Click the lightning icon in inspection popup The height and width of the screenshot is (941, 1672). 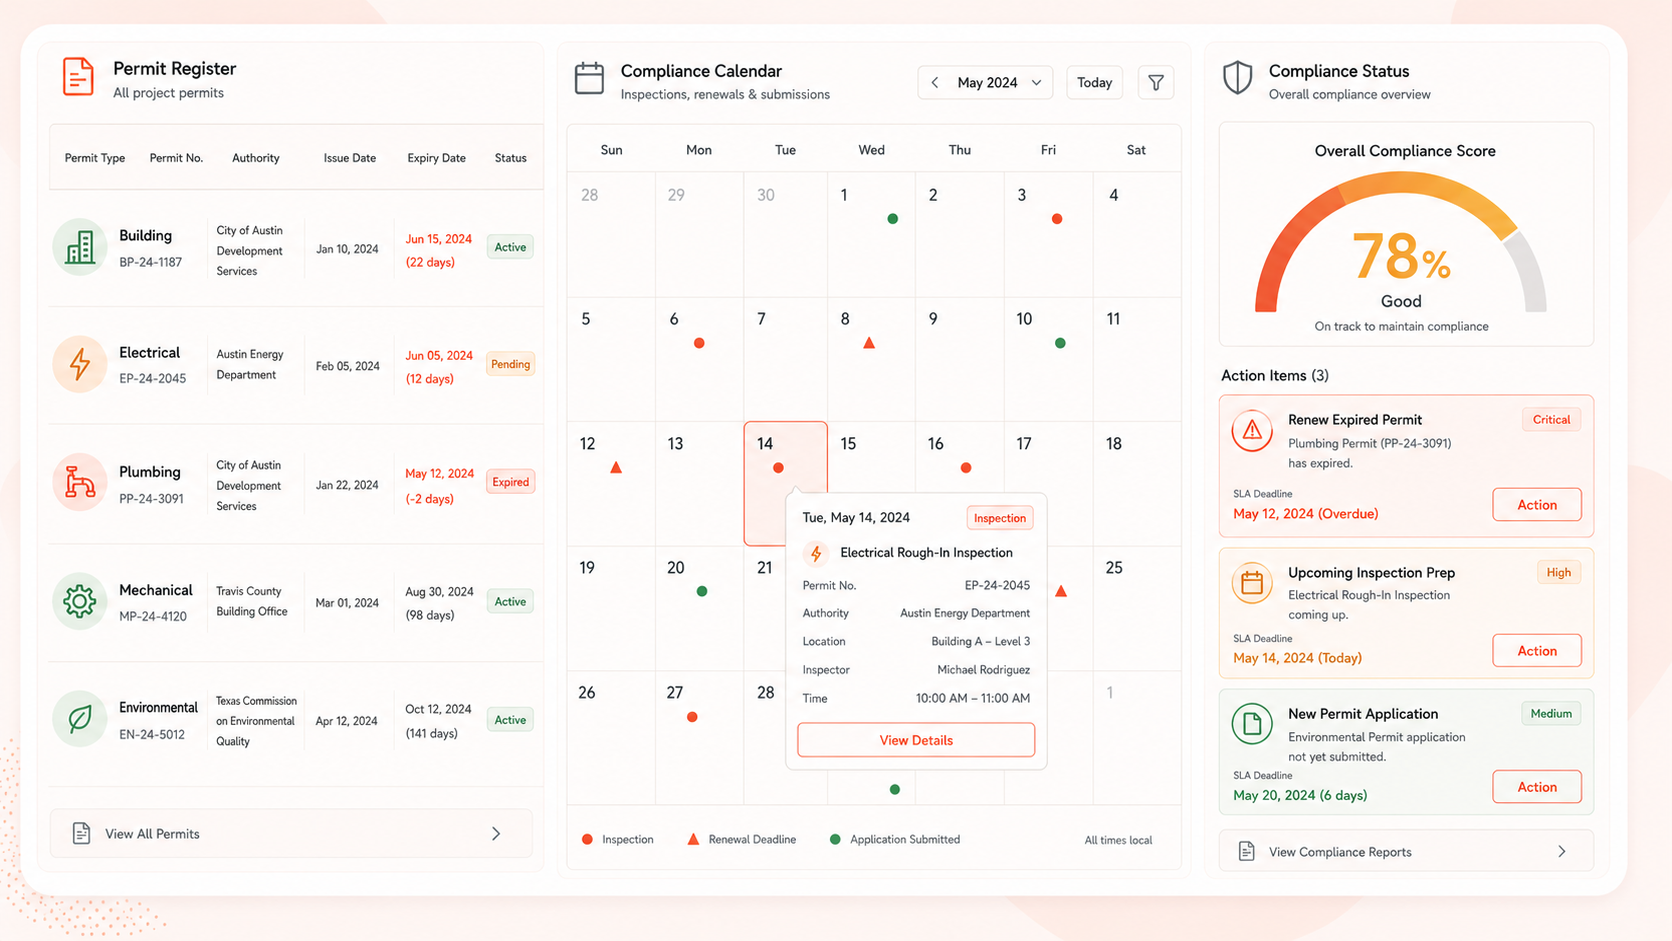(x=816, y=553)
